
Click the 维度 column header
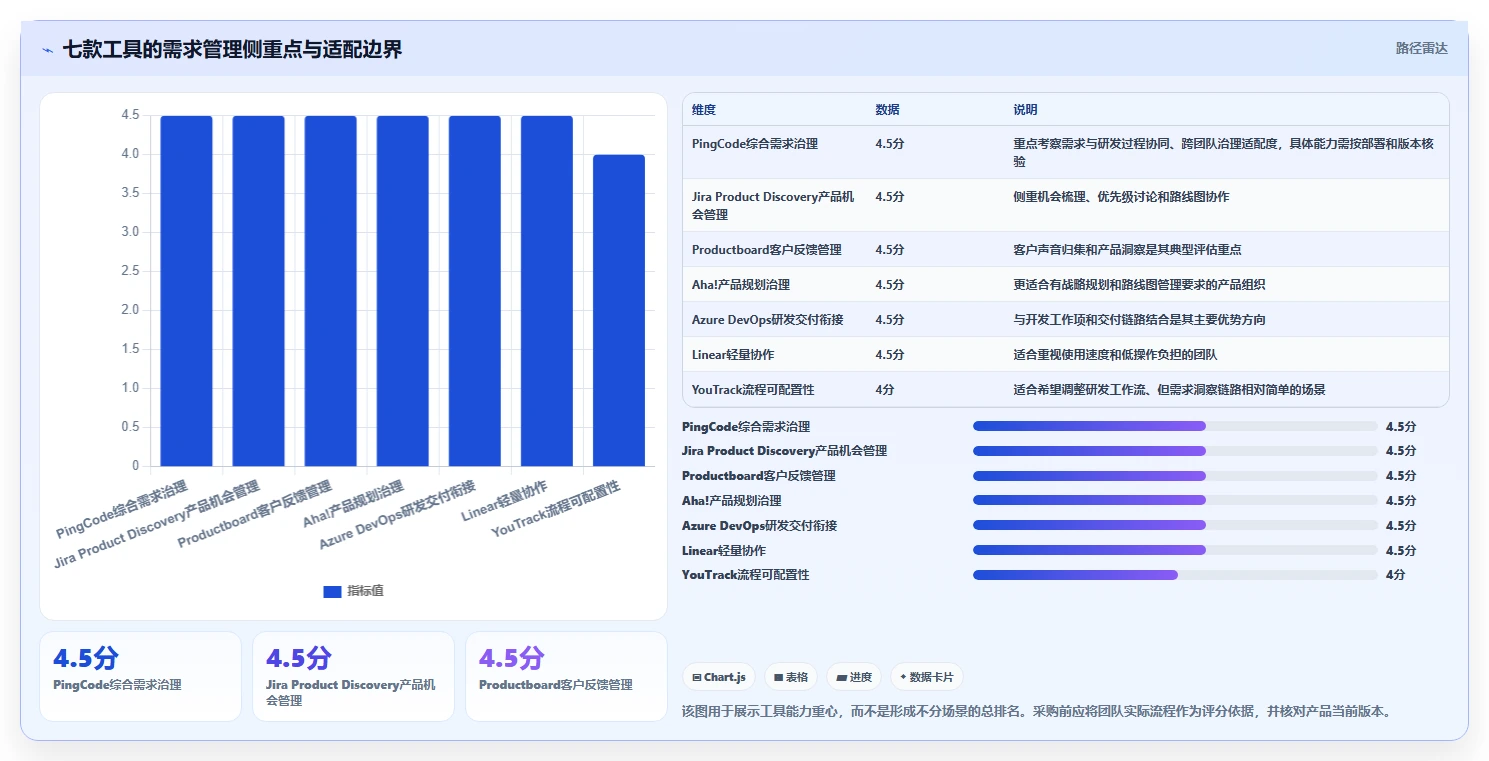coord(704,110)
